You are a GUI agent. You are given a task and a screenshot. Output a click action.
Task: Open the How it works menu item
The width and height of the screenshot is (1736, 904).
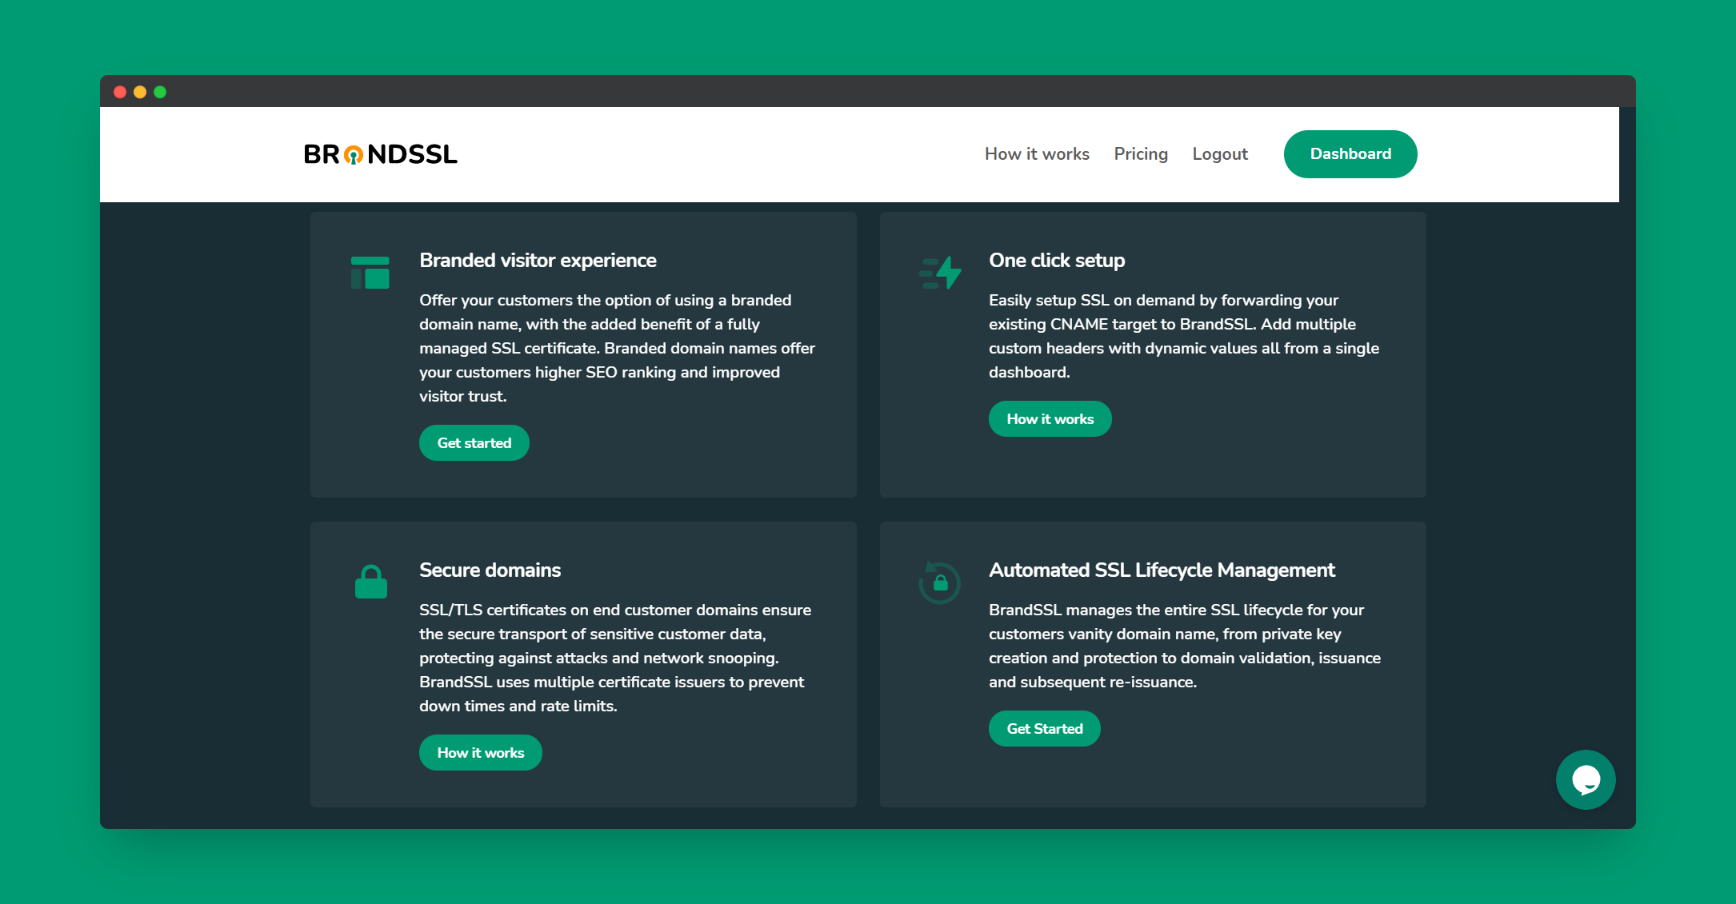[x=1037, y=154]
